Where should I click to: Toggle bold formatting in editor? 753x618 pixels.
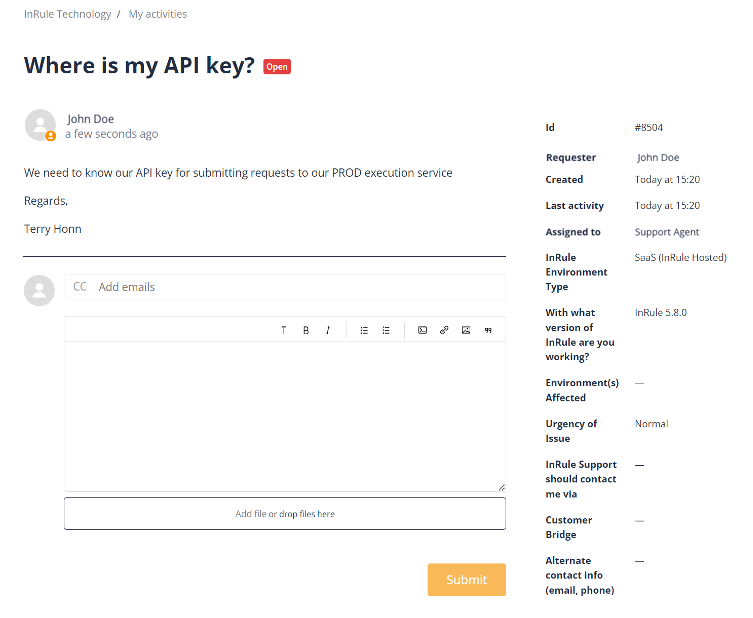(306, 330)
